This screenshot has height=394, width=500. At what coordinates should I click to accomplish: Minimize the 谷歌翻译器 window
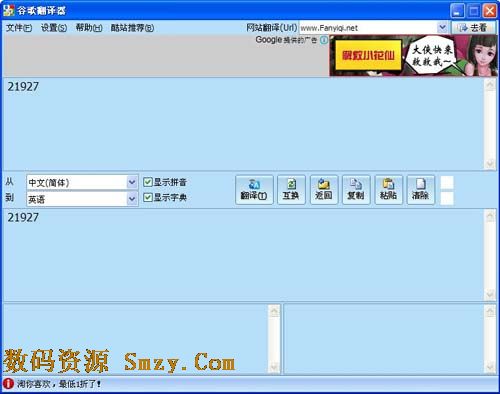[457, 11]
